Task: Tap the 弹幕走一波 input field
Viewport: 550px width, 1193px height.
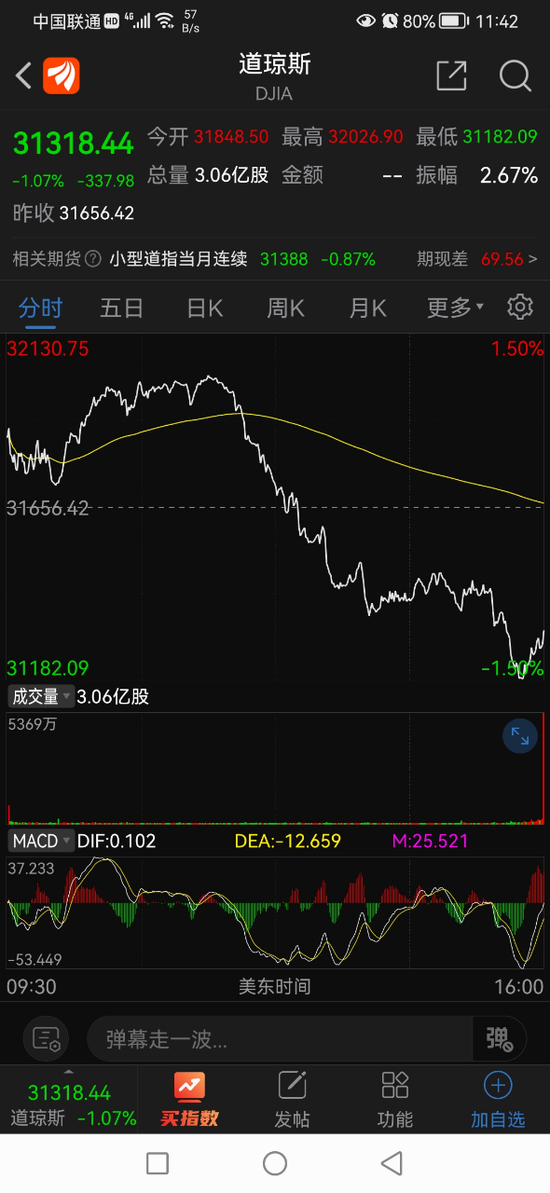Action: 281,1038
